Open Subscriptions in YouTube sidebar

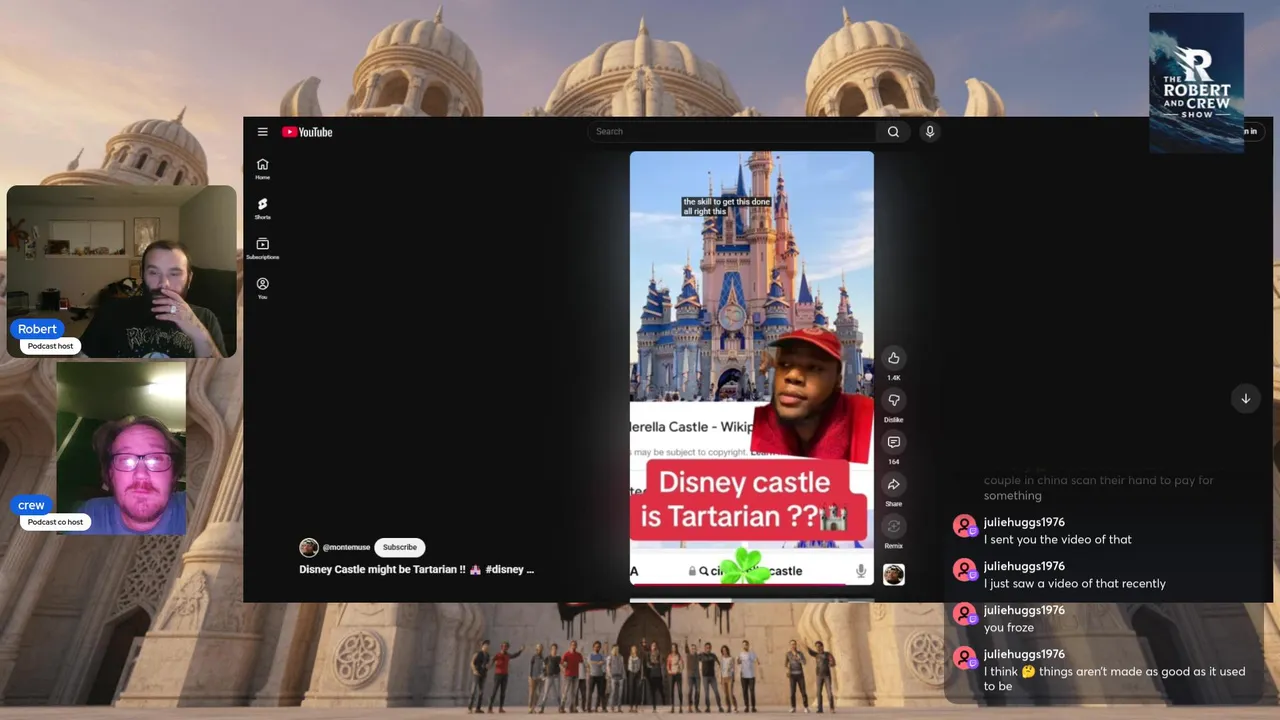[x=262, y=248]
